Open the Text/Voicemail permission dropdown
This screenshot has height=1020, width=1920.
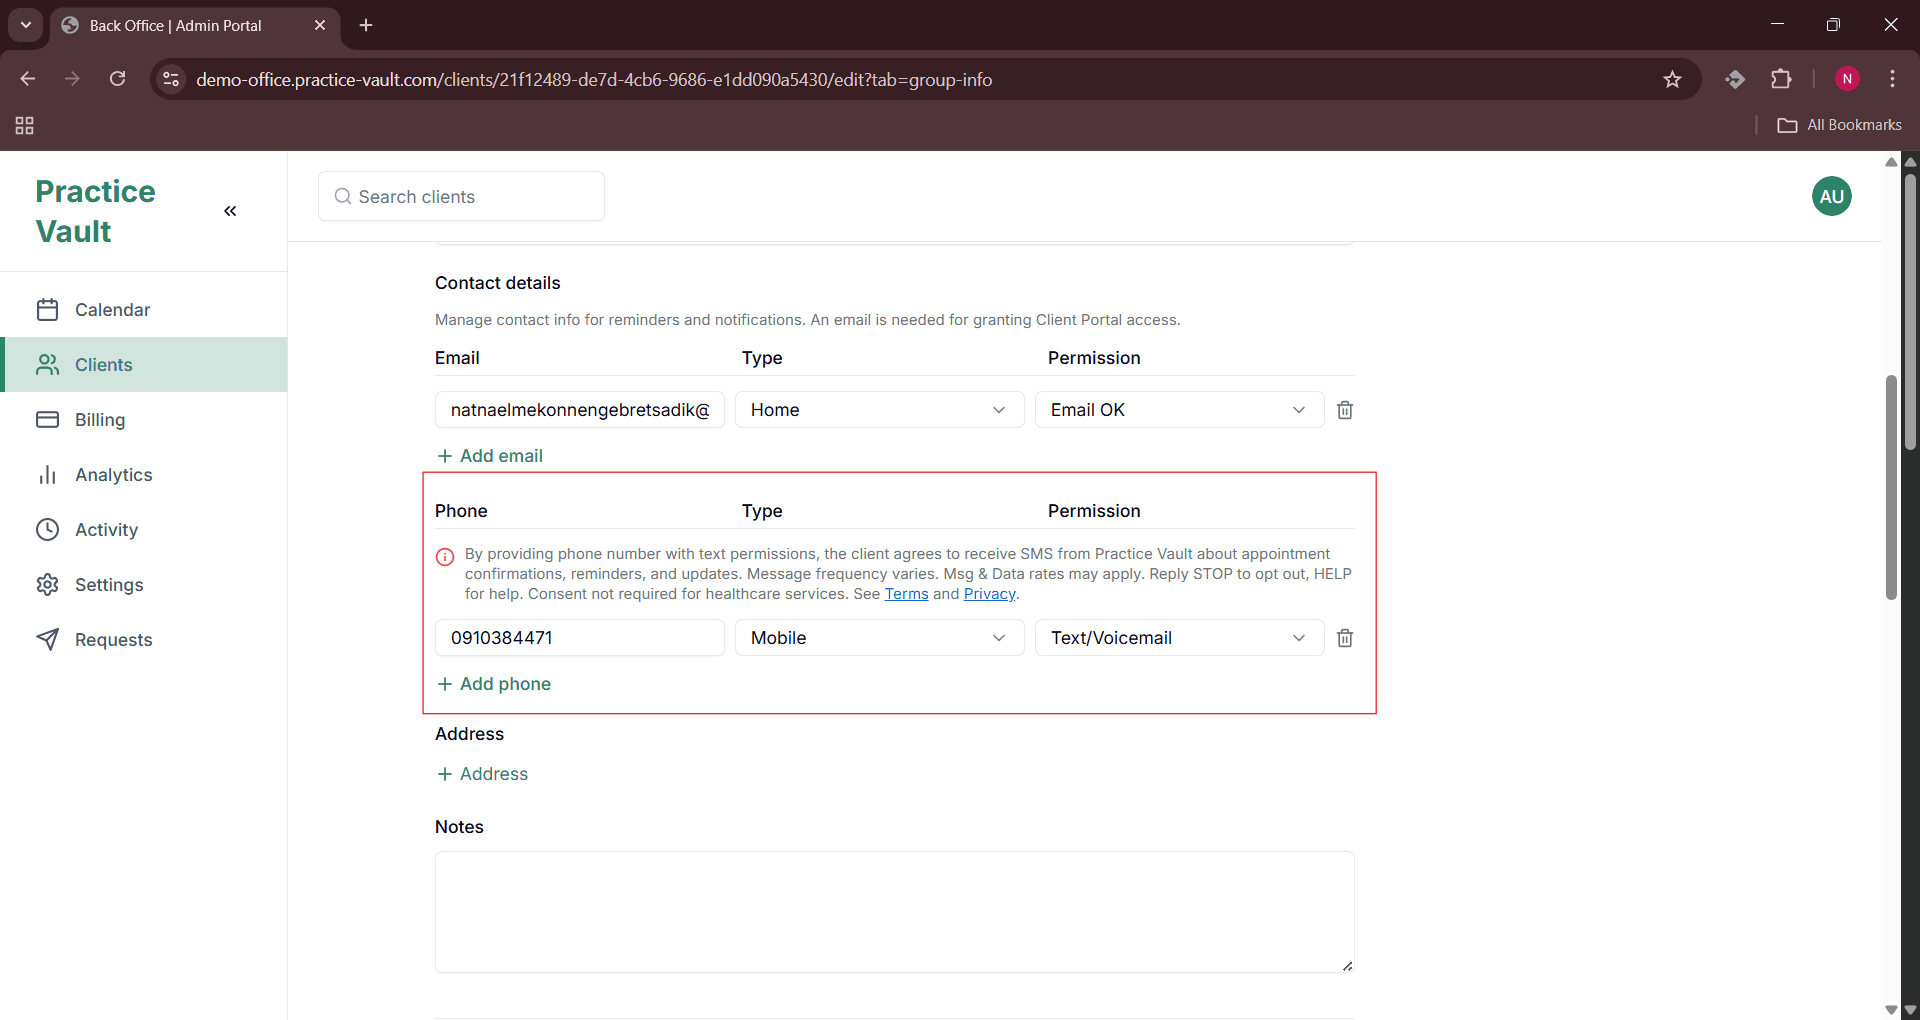pos(1178,637)
